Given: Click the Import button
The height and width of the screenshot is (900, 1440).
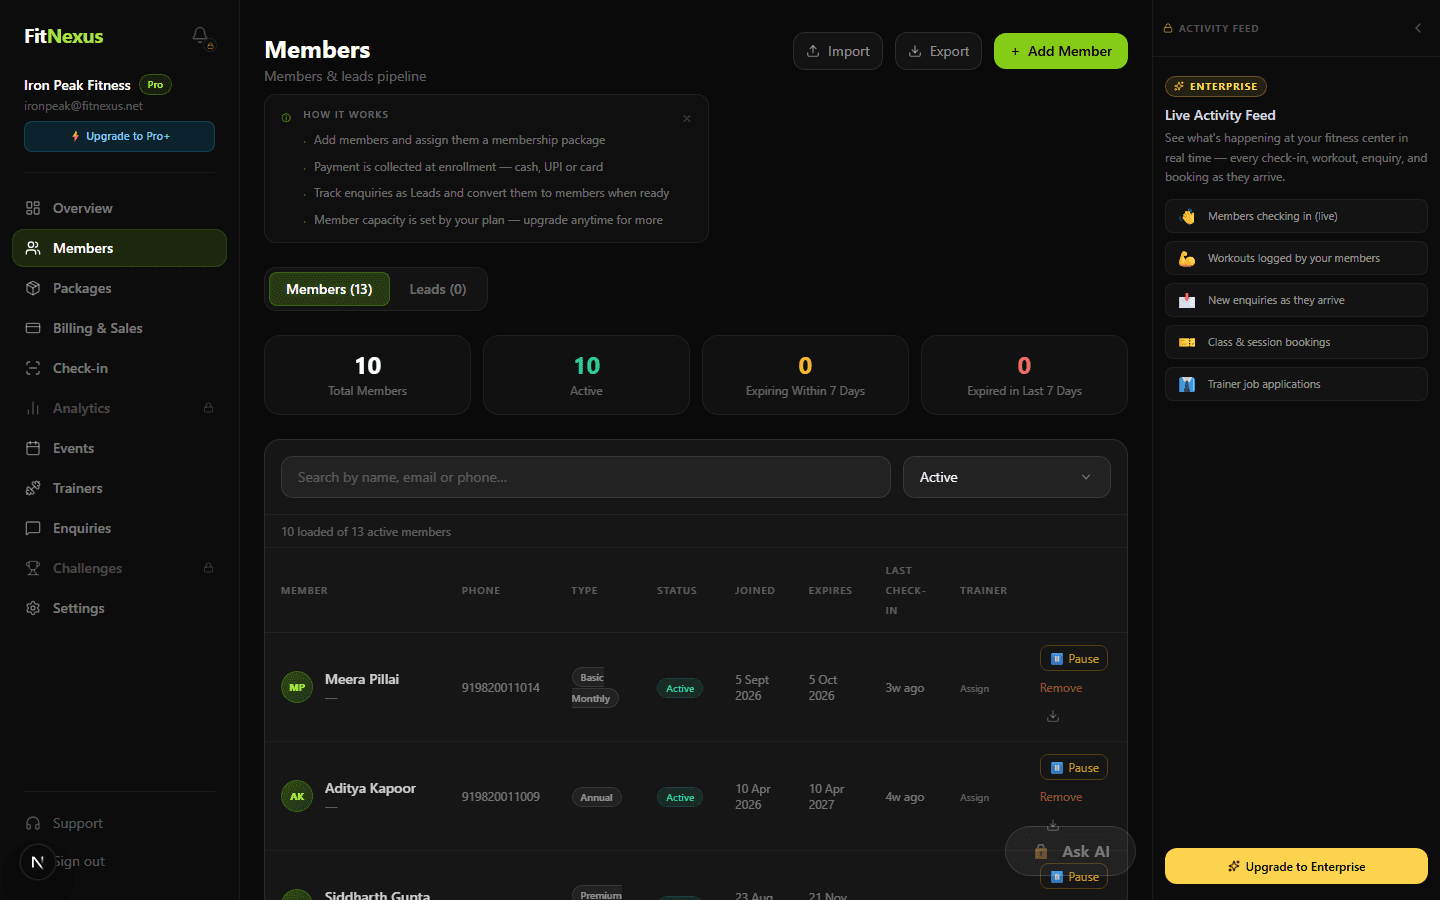Looking at the screenshot, I should (838, 51).
